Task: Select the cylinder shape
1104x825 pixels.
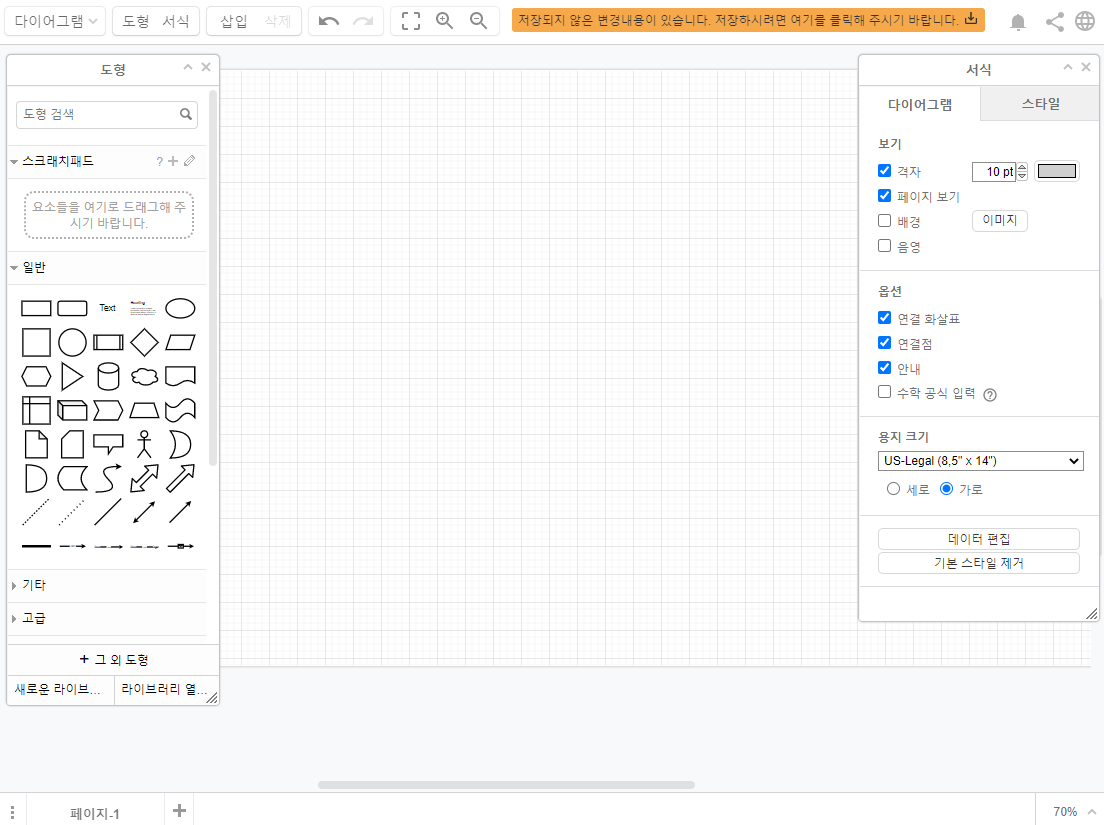Action: click(x=108, y=377)
